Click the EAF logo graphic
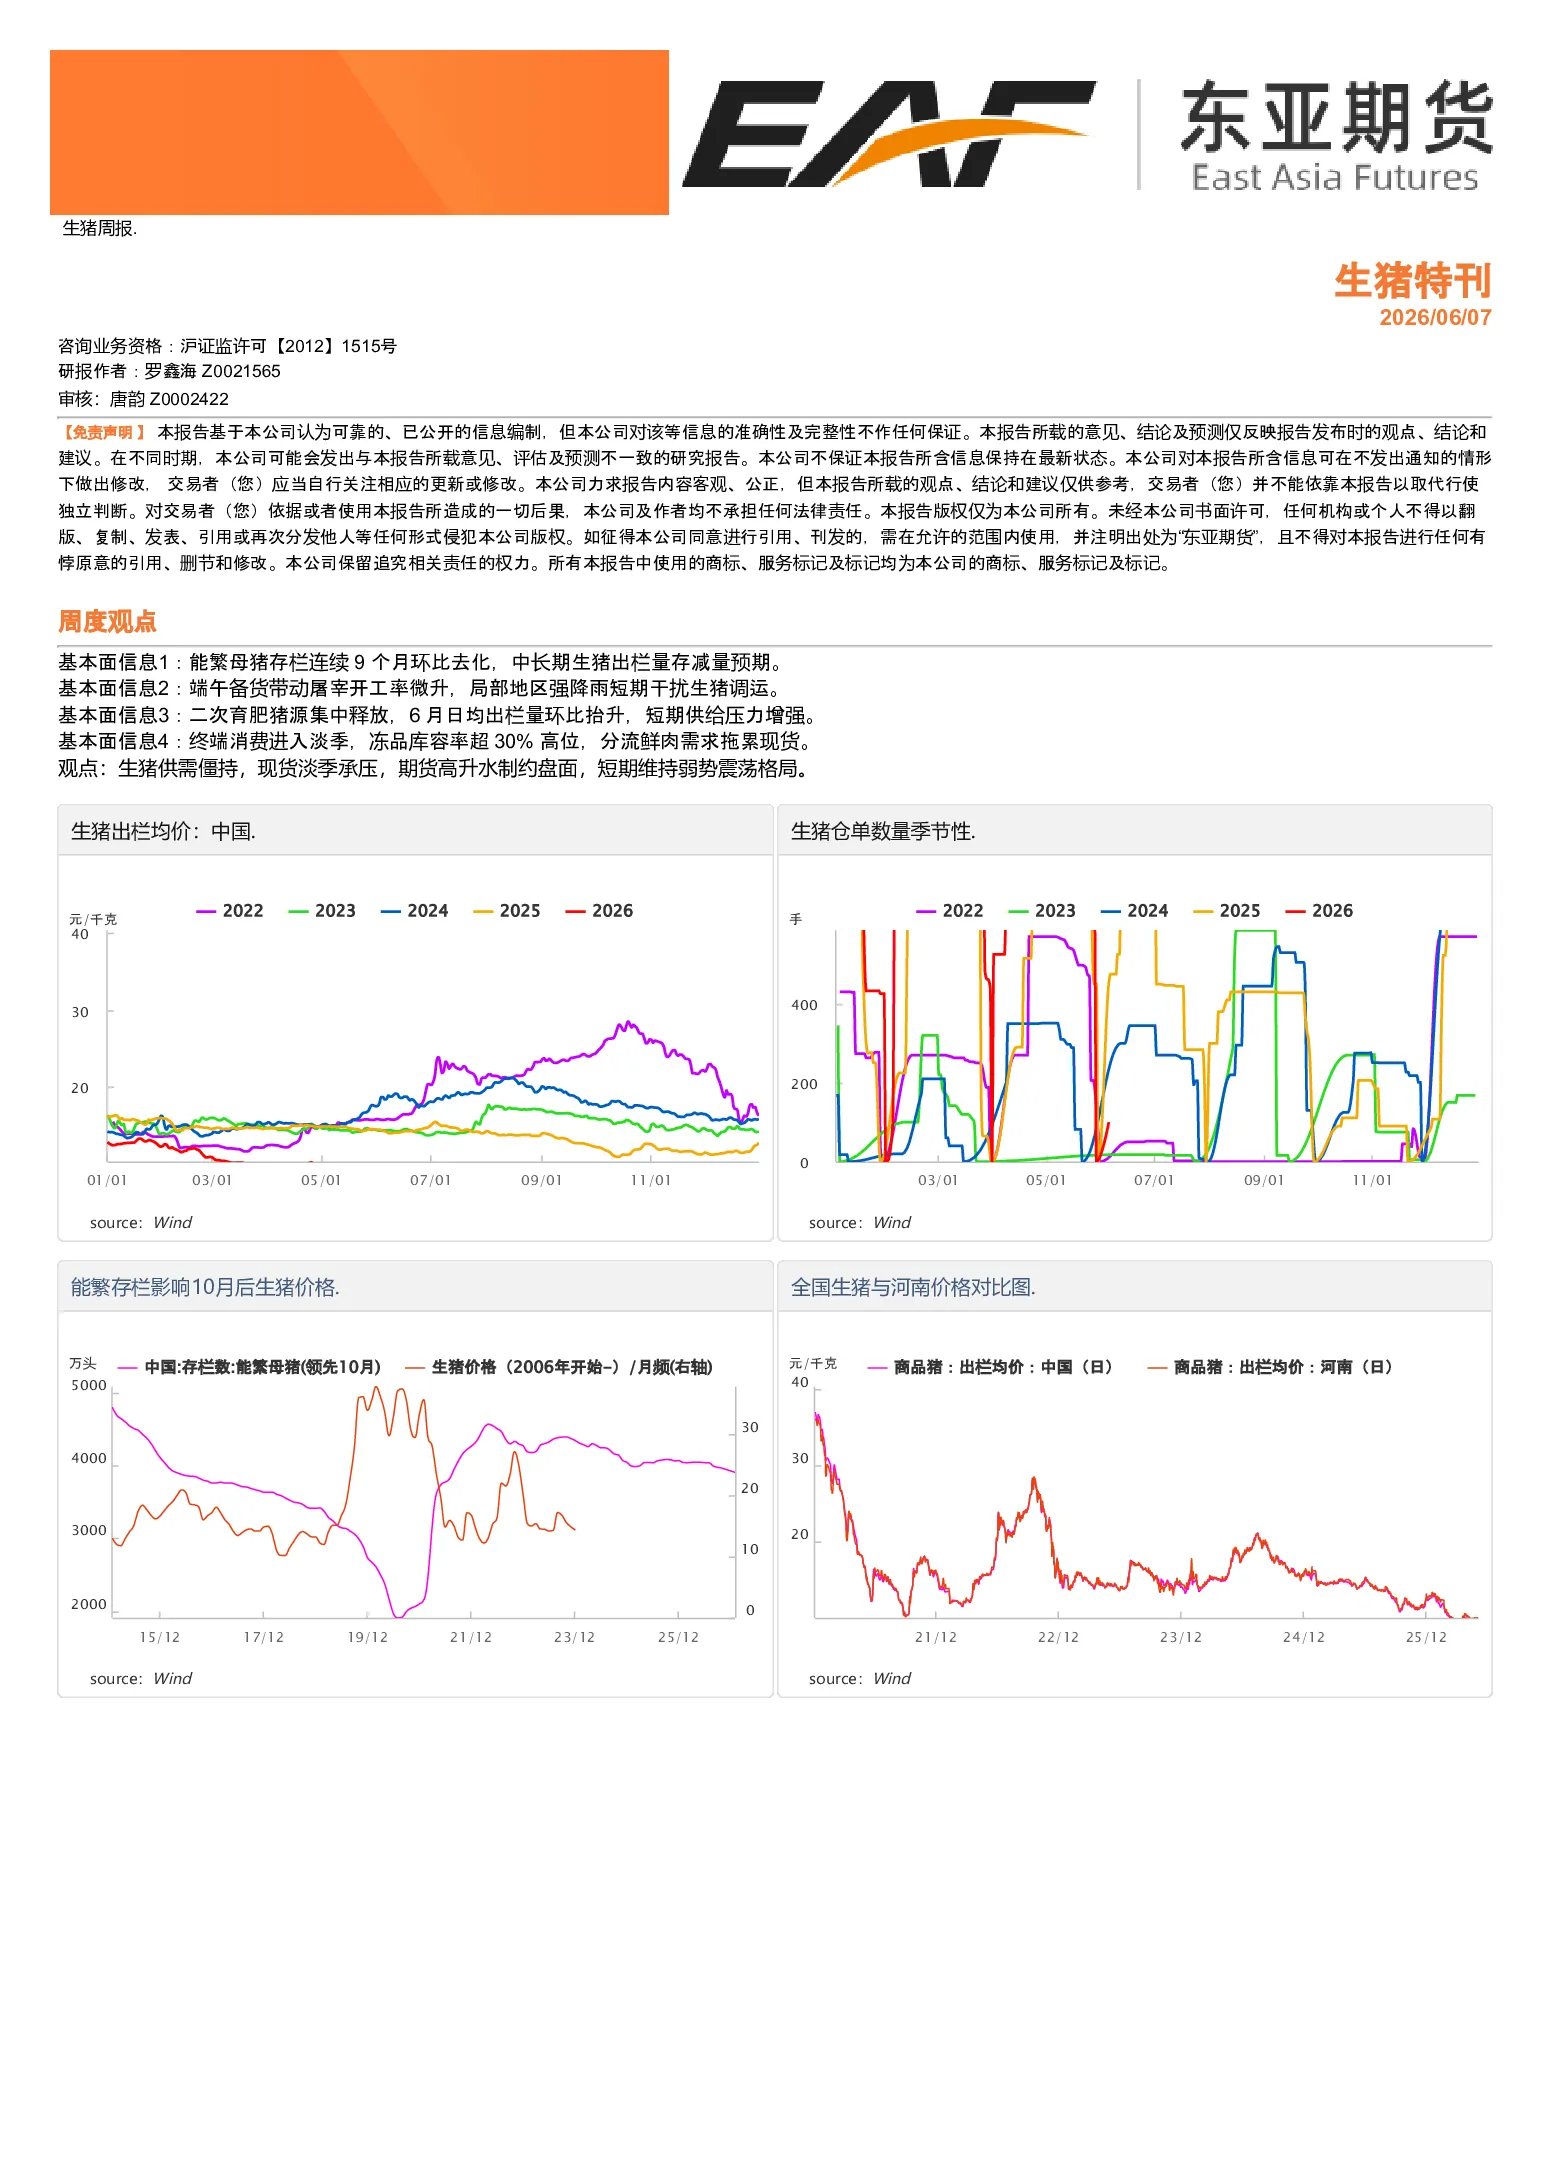 (x=888, y=134)
